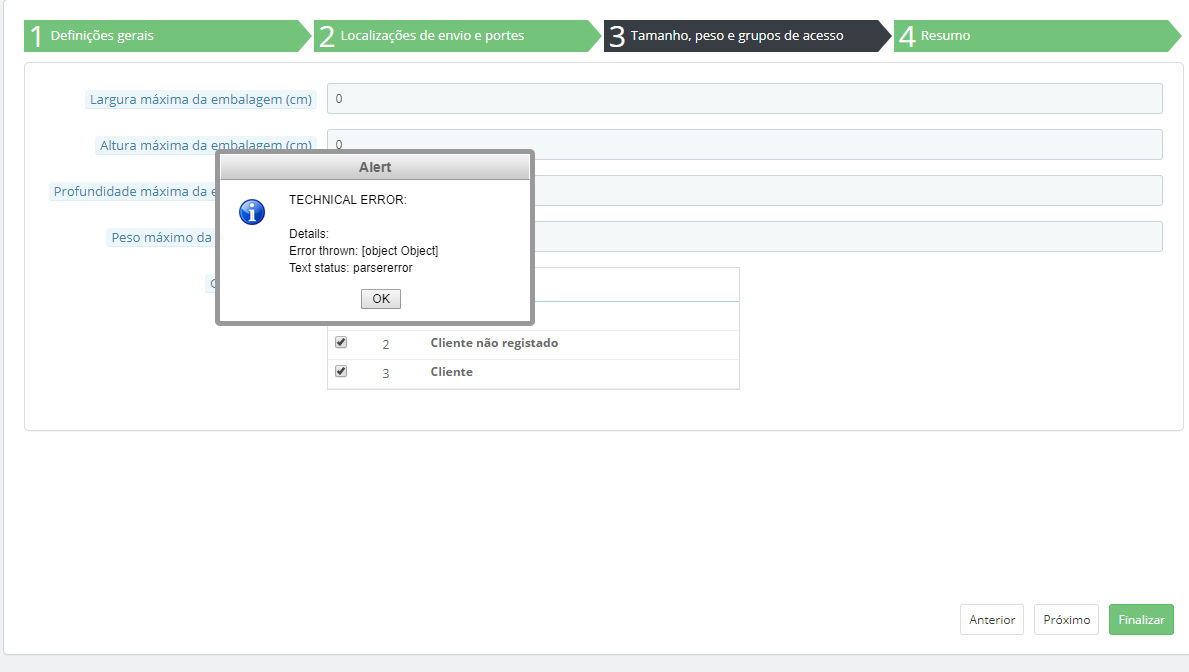Click the Largura máxima da embalagem (cm) label
The height and width of the screenshot is (672, 1189).
tap(201, 99)
